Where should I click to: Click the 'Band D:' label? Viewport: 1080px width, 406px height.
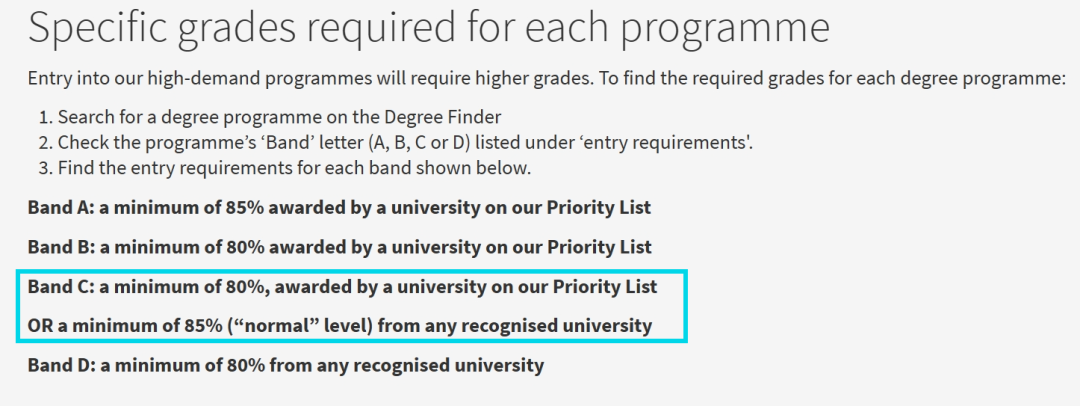tap(61, 365)
